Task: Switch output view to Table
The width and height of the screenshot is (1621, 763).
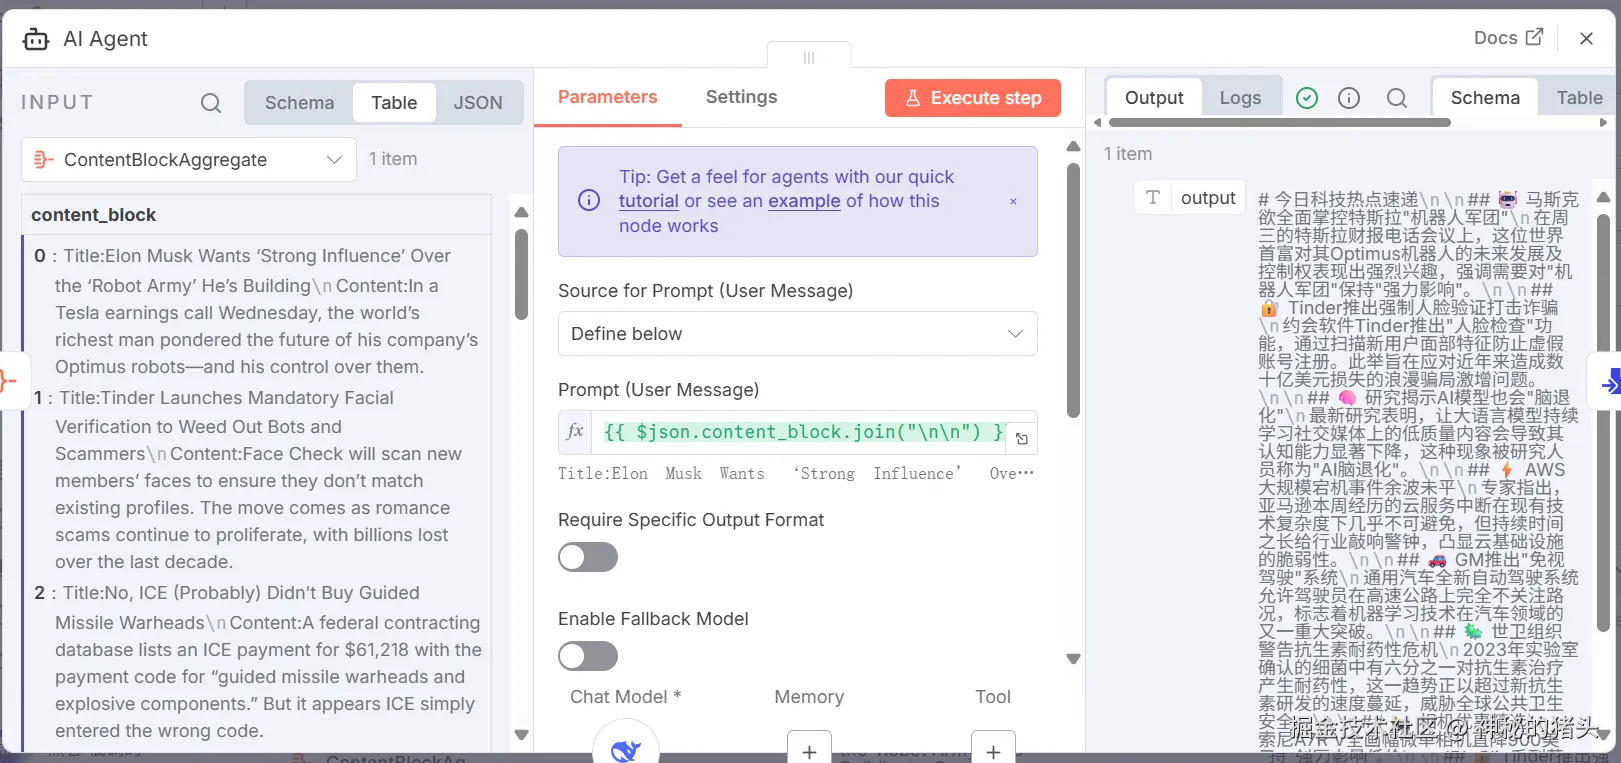Action: coord(1579,97)
